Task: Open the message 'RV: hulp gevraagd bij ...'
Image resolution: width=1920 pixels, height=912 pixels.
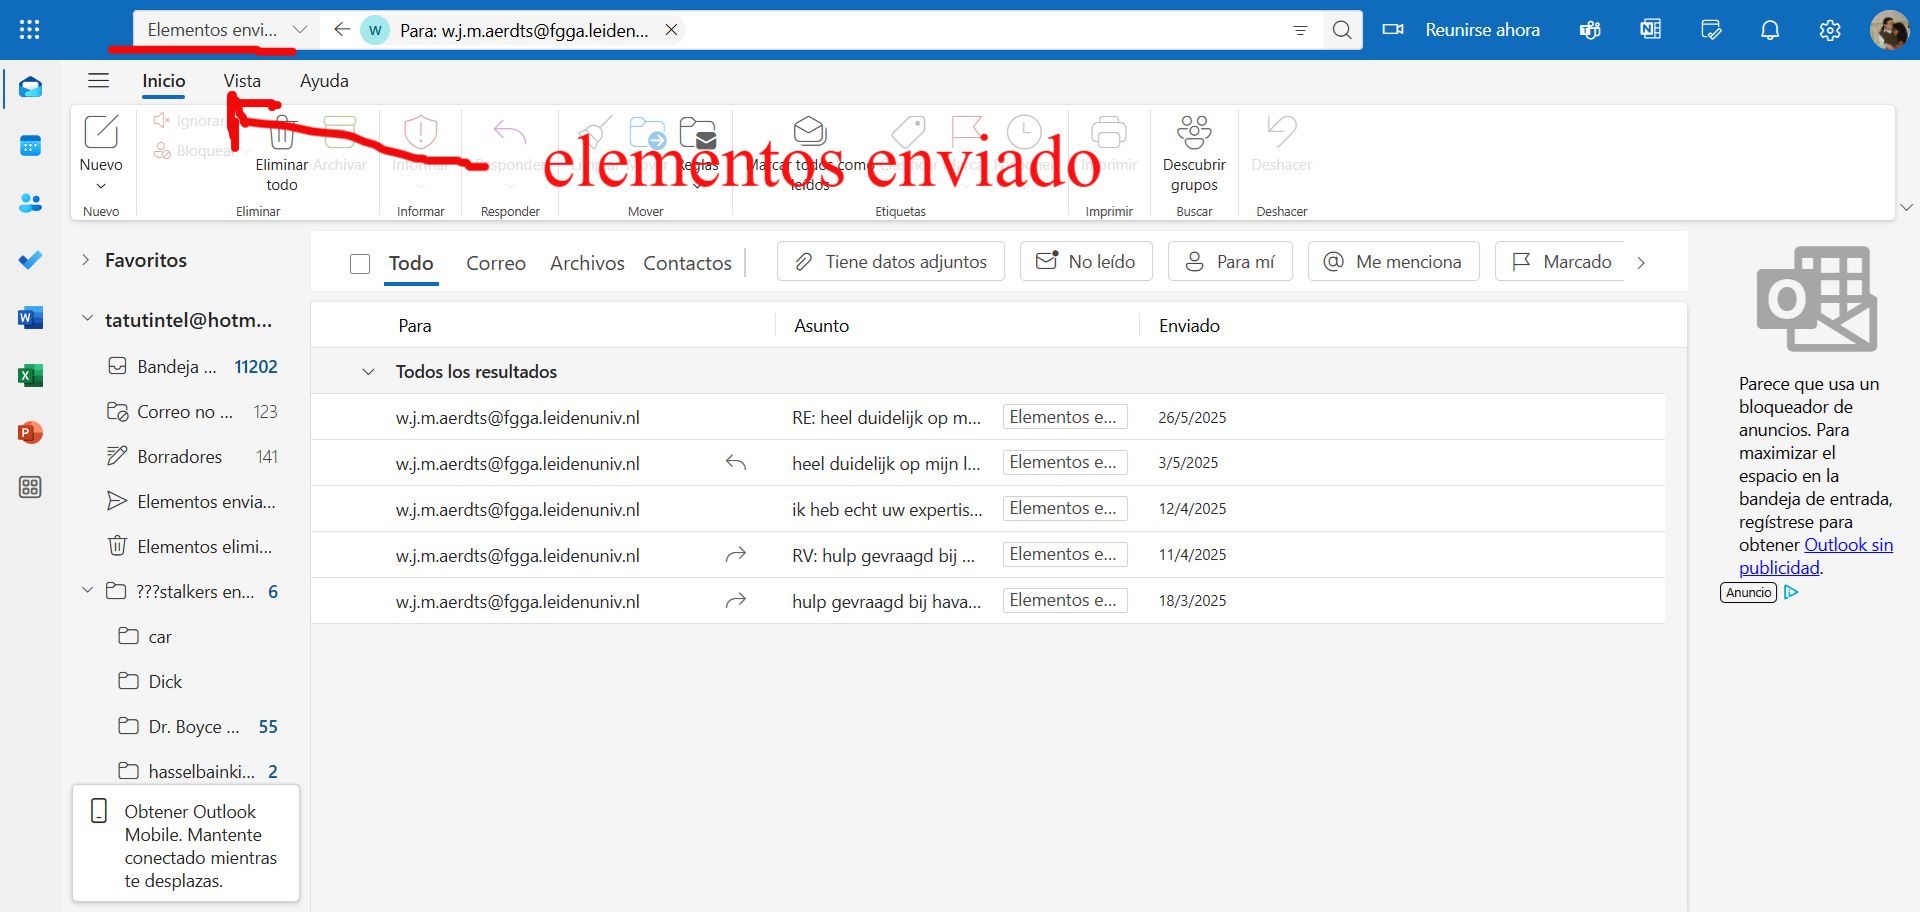Action: pos(988,555)
